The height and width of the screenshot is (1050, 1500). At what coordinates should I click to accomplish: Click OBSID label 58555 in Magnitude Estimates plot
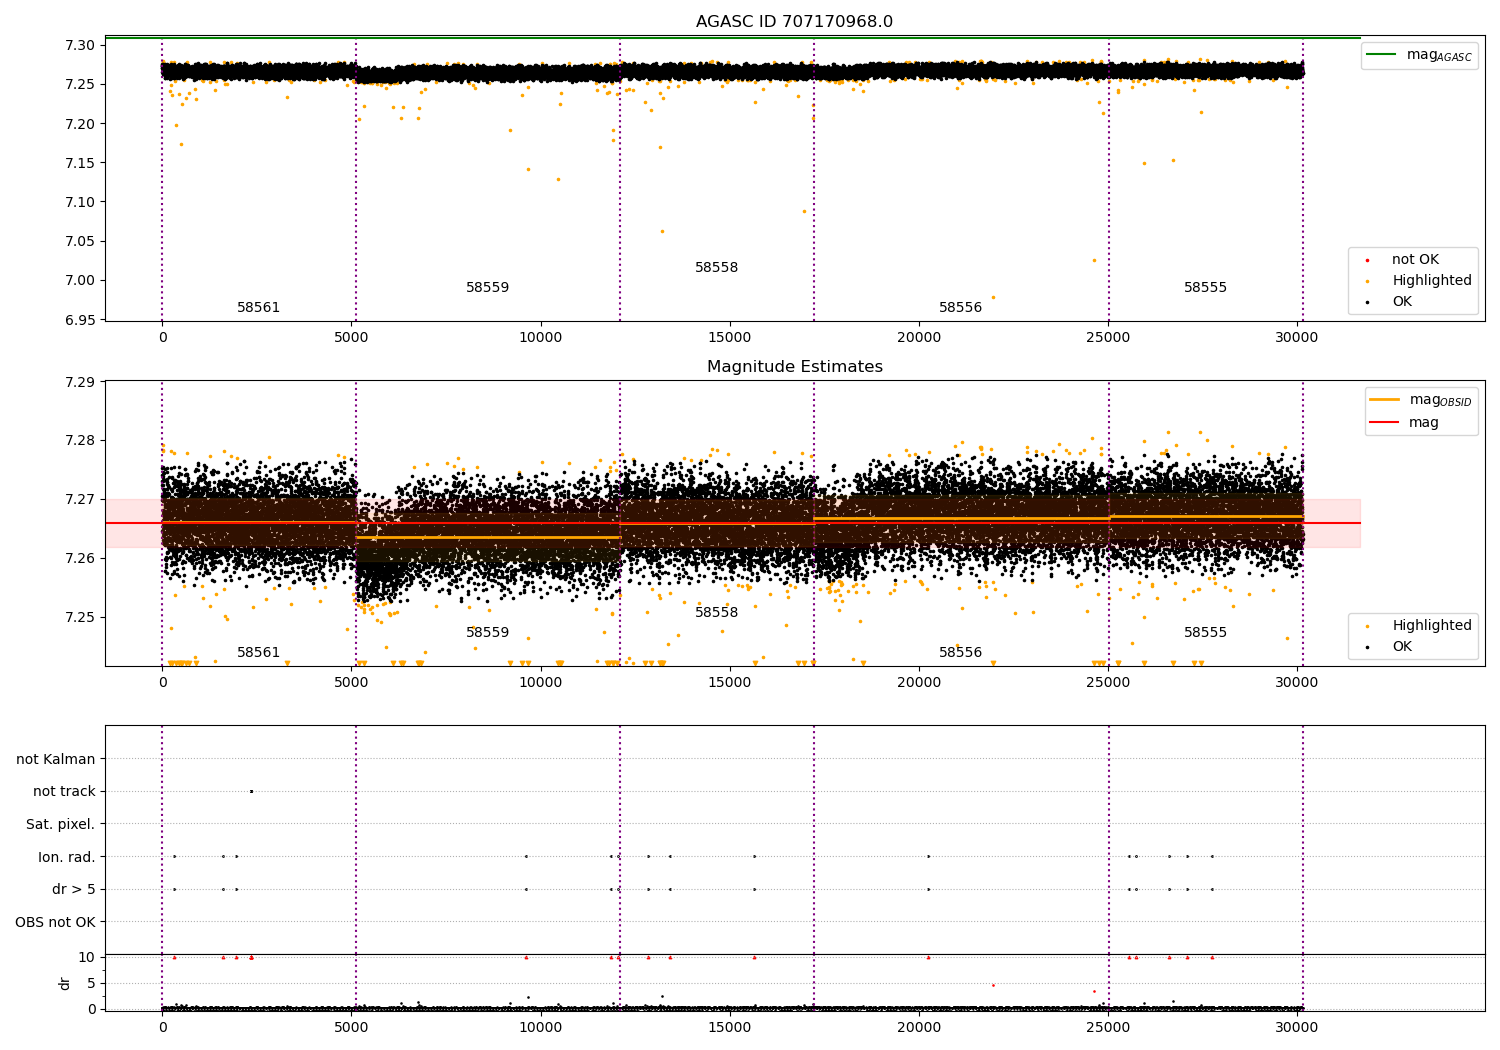coord(1206,633)
